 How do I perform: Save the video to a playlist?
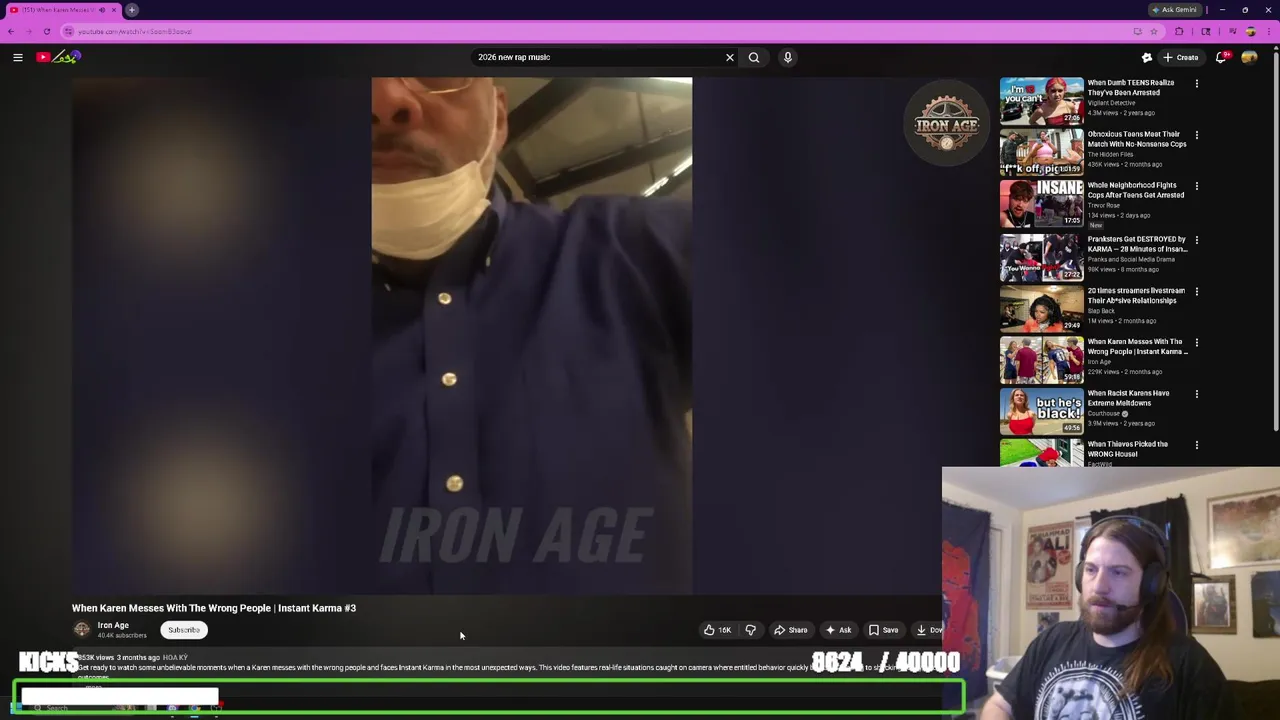coord(883,630)
